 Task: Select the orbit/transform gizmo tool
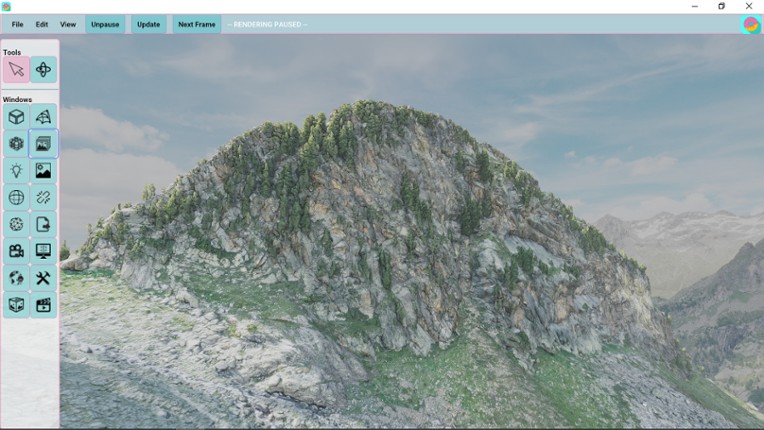pyautogui.click(x=43, y=69)
